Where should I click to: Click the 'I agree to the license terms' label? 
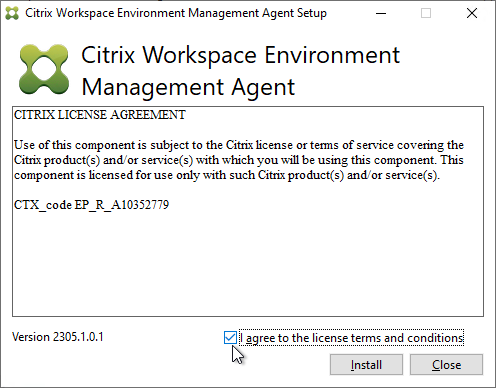[x=351, y=338]
